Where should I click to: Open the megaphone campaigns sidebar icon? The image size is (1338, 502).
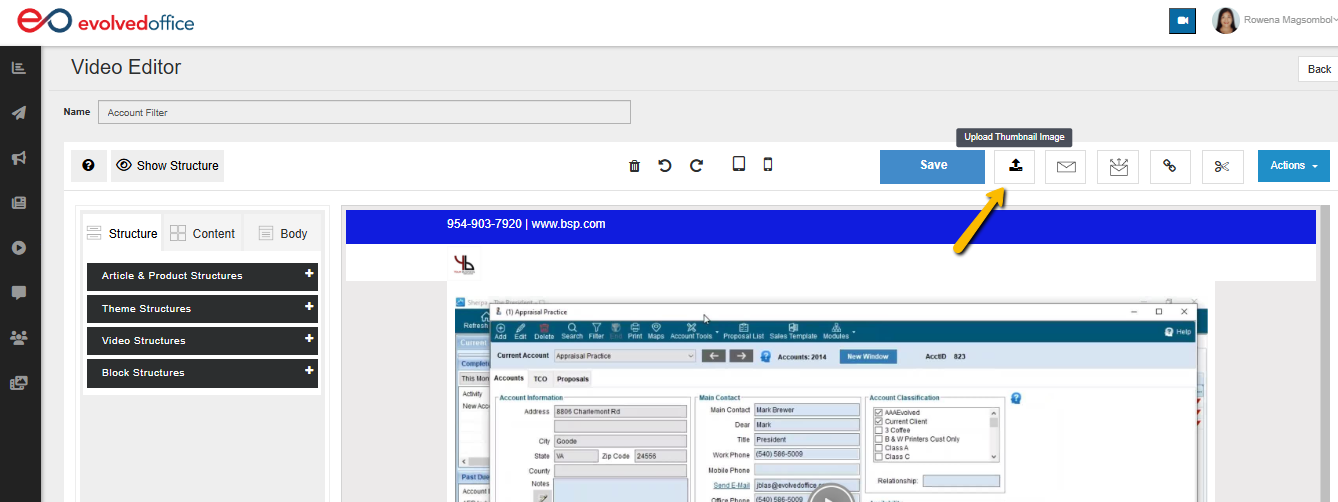coord(19,158)
